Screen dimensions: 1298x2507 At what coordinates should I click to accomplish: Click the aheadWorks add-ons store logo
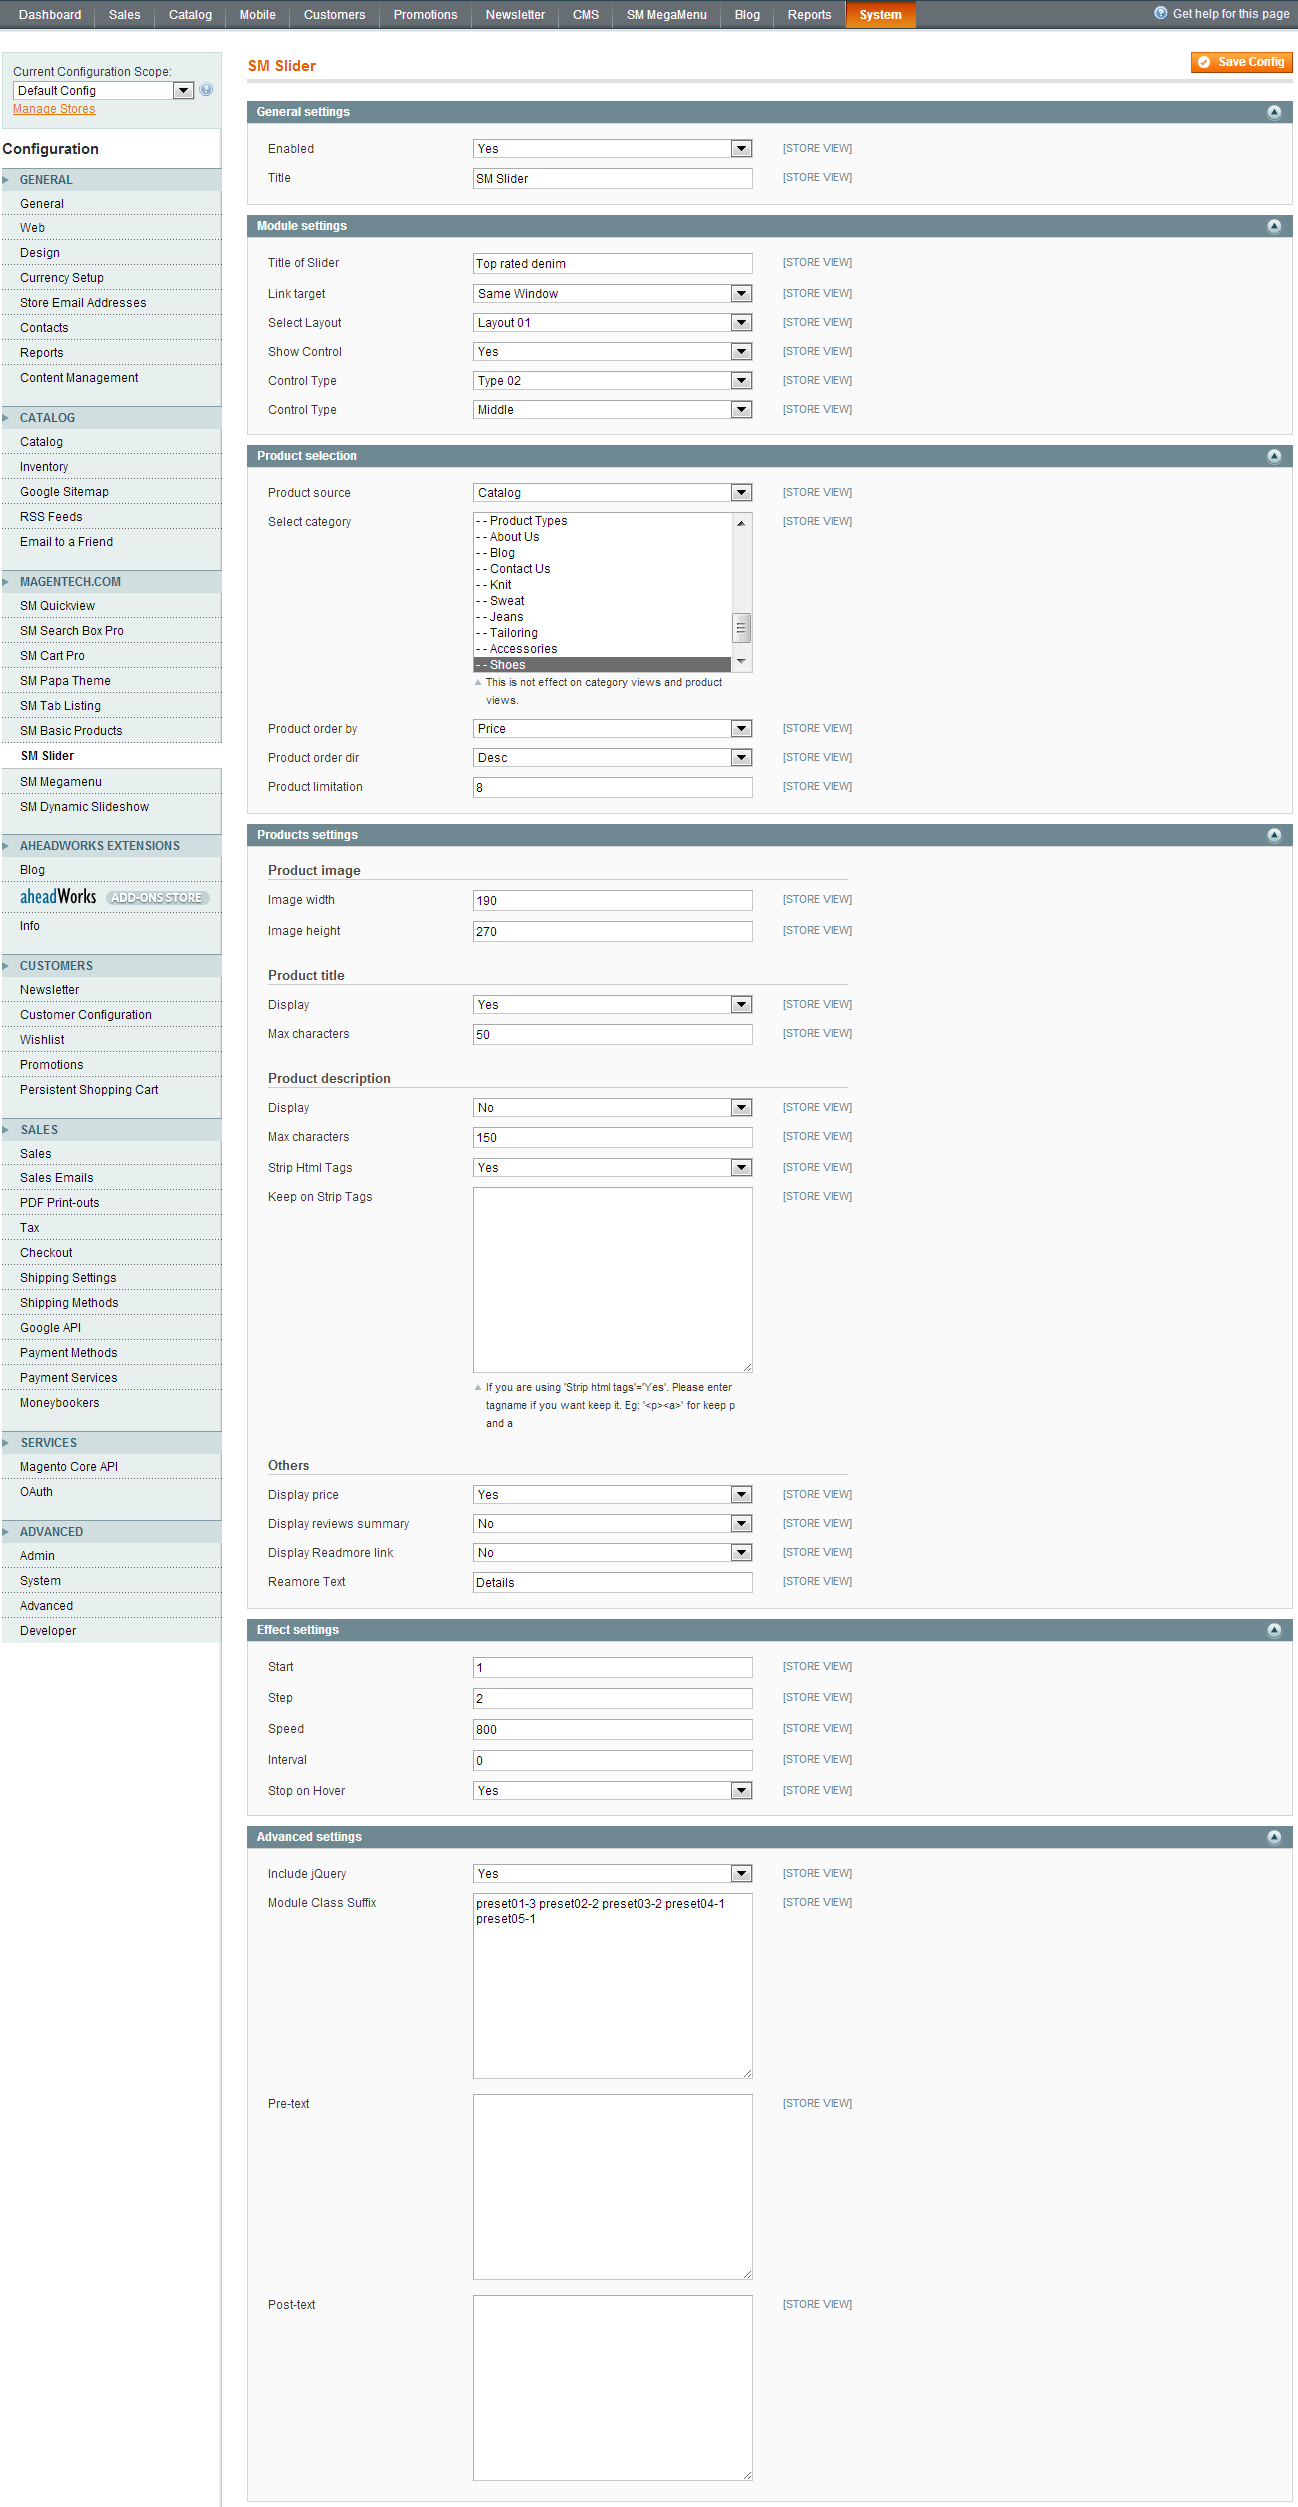pyautogui.click(x=114, y=897)
